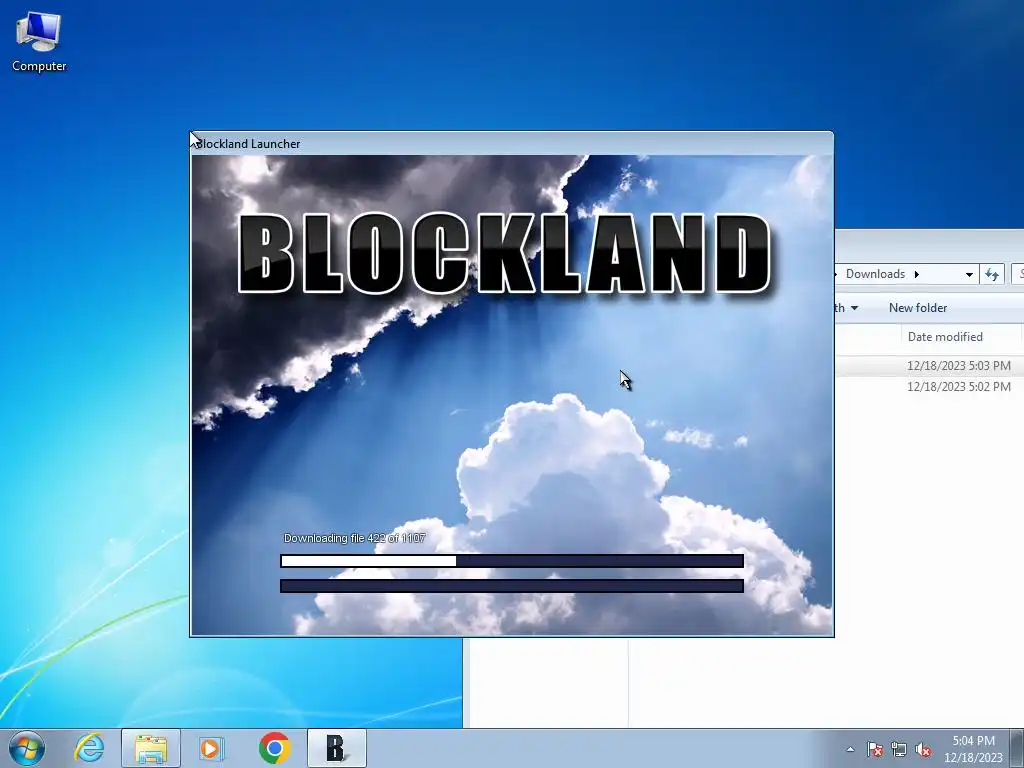Click the BLOCKLAND logo image
The width and height of the screenshot is (1024, 768).
[x=504, y=254]
